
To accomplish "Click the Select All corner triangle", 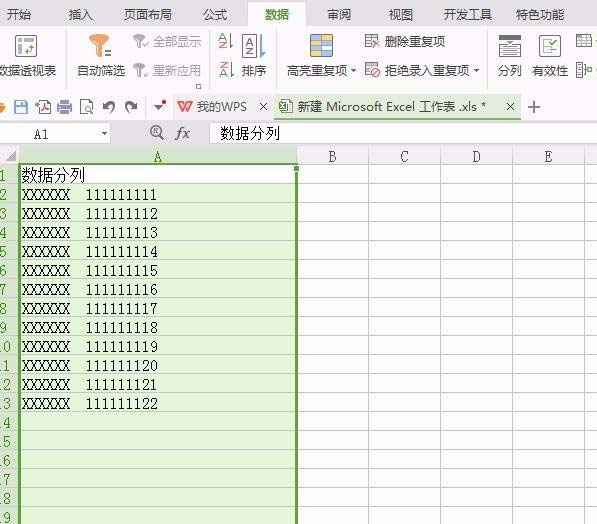I will pyautogui.click(x=11, y=156).
